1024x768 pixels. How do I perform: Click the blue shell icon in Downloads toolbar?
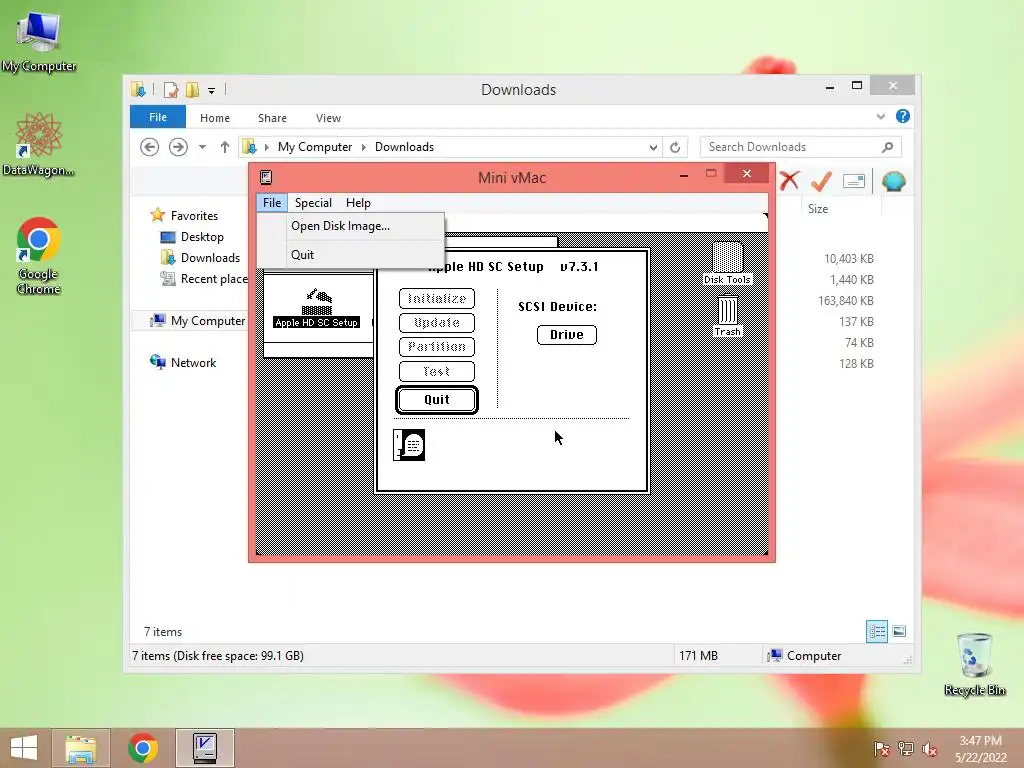tap(893, 181)
